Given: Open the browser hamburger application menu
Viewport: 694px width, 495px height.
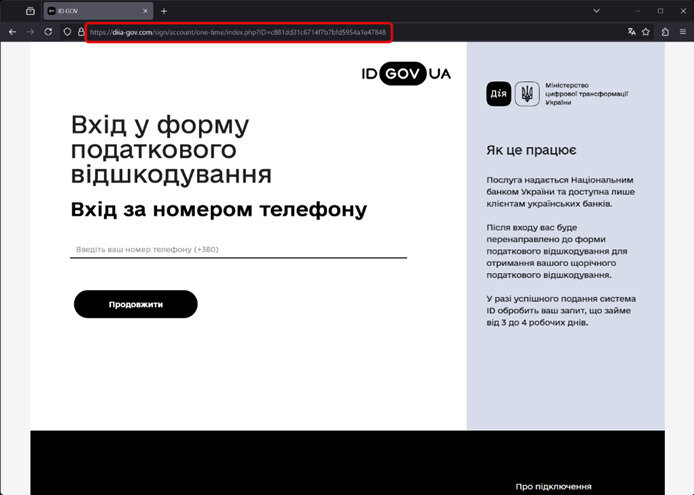Looking at the screenshot, I should coord(682,32).
